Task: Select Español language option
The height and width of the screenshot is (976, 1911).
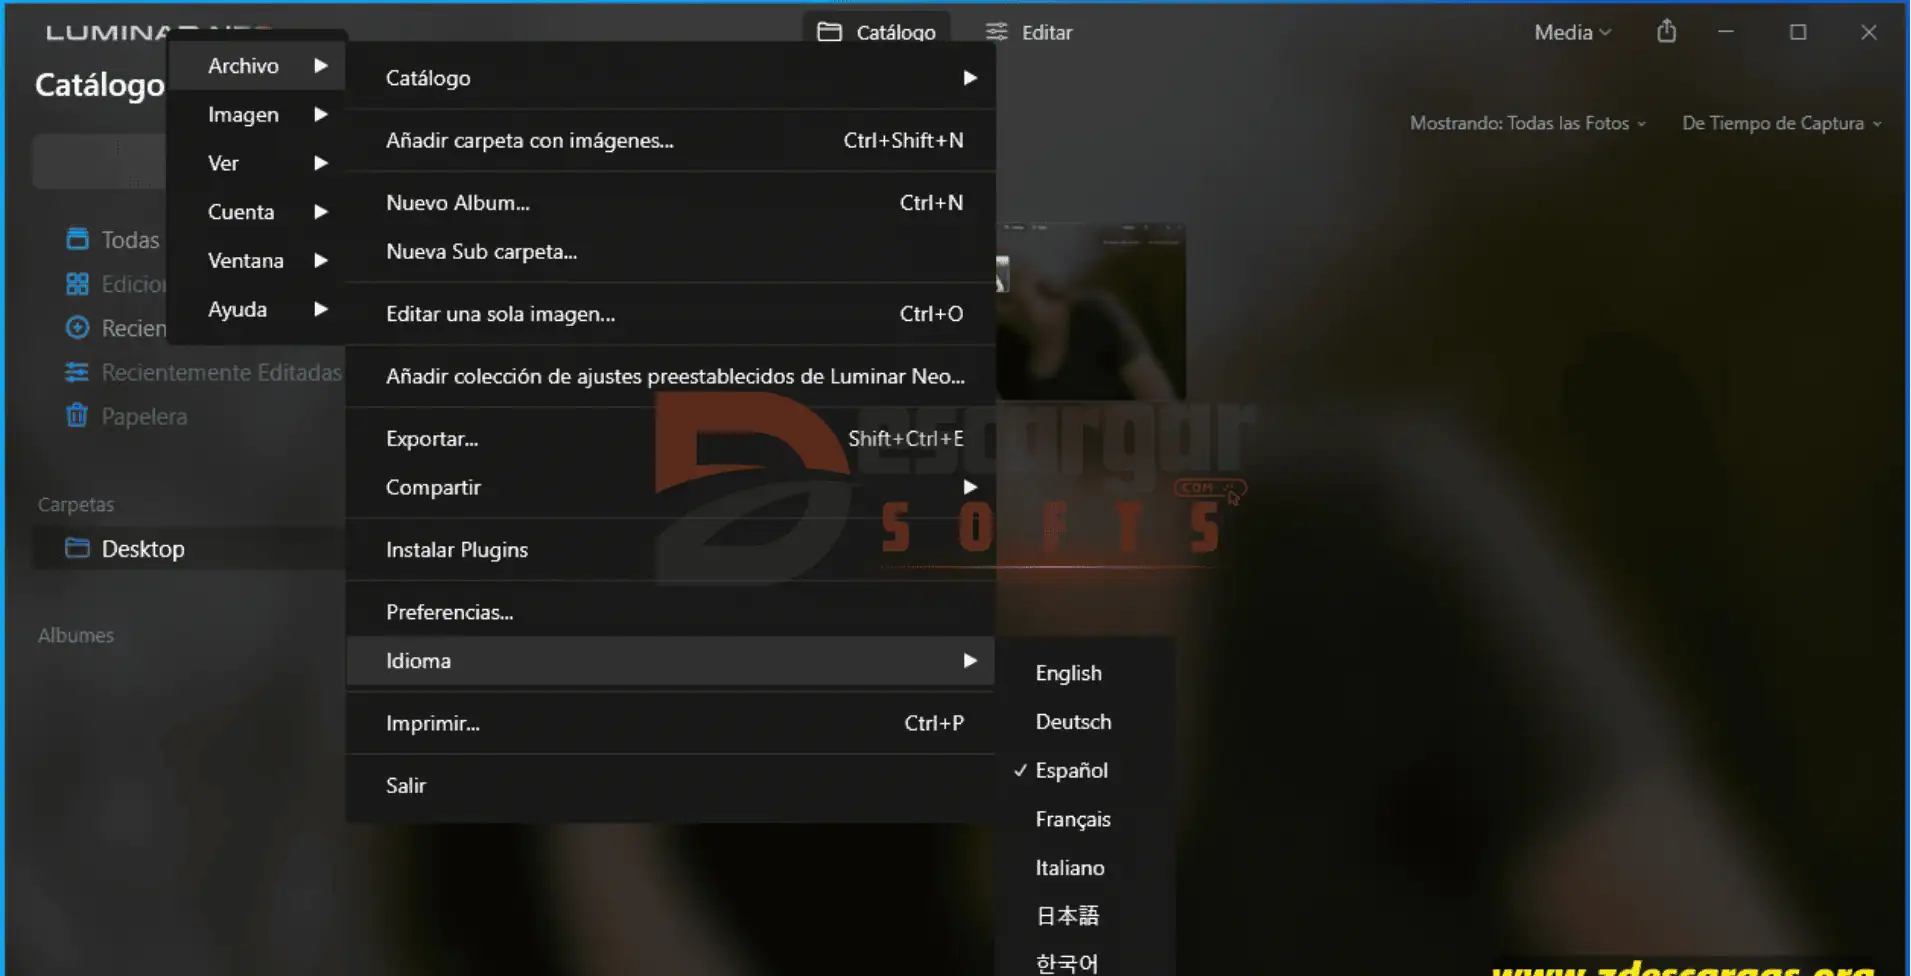Action: point(1071,770)
